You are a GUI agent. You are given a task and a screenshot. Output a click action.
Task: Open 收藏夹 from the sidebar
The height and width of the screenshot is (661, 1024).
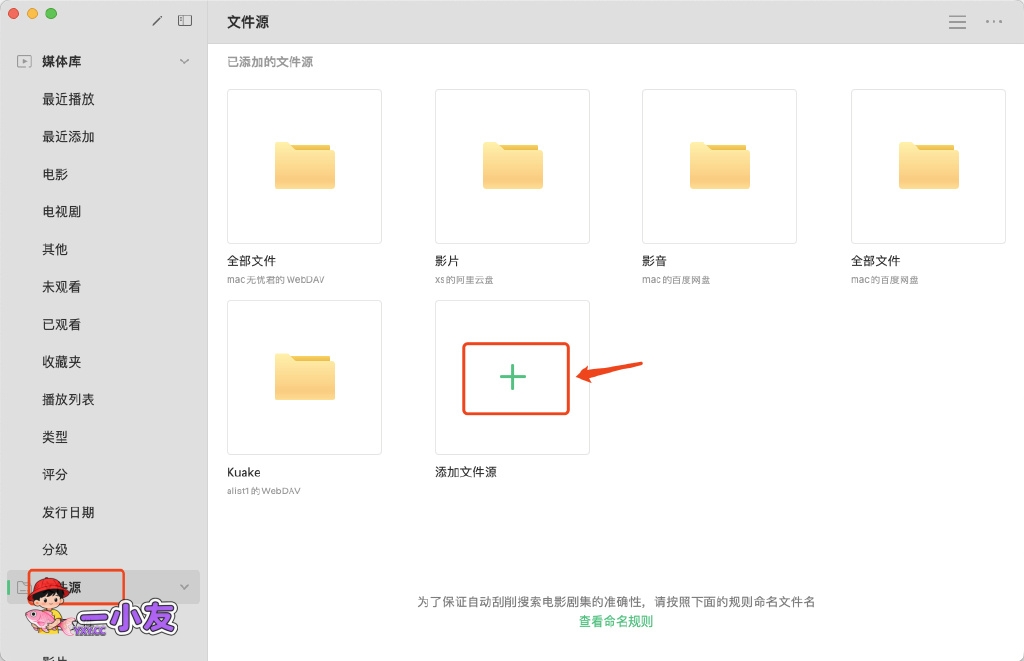point(62,362)
